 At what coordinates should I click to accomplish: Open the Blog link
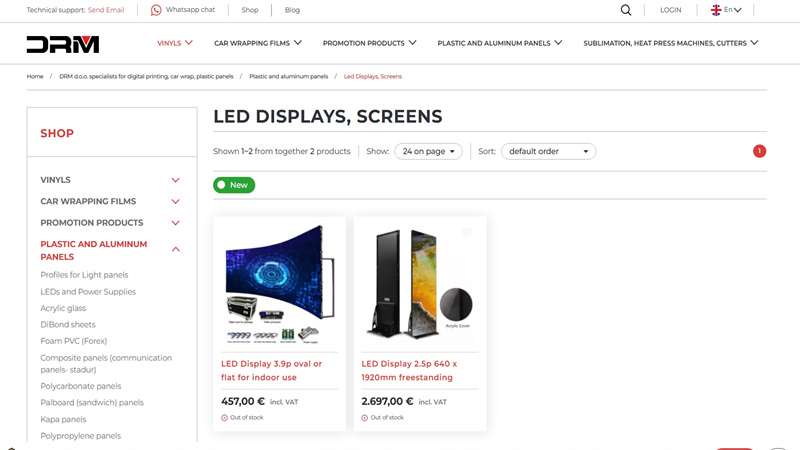click(x=292, y=10)
